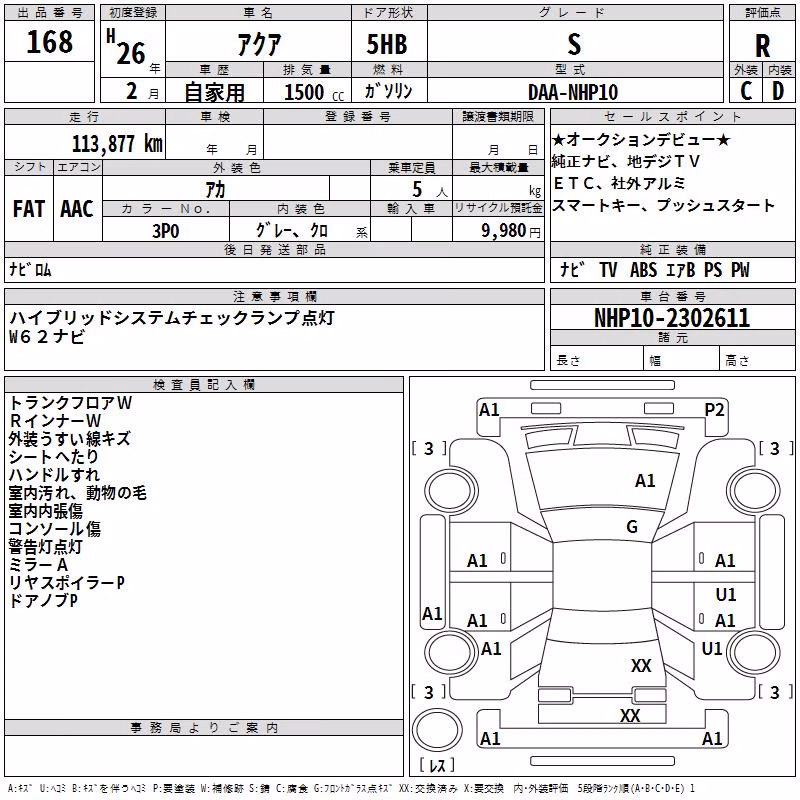This screenshot has height=800, width=800.
Task: Click the 注意事項欄 section header
Action: click(x=274, y=296)
